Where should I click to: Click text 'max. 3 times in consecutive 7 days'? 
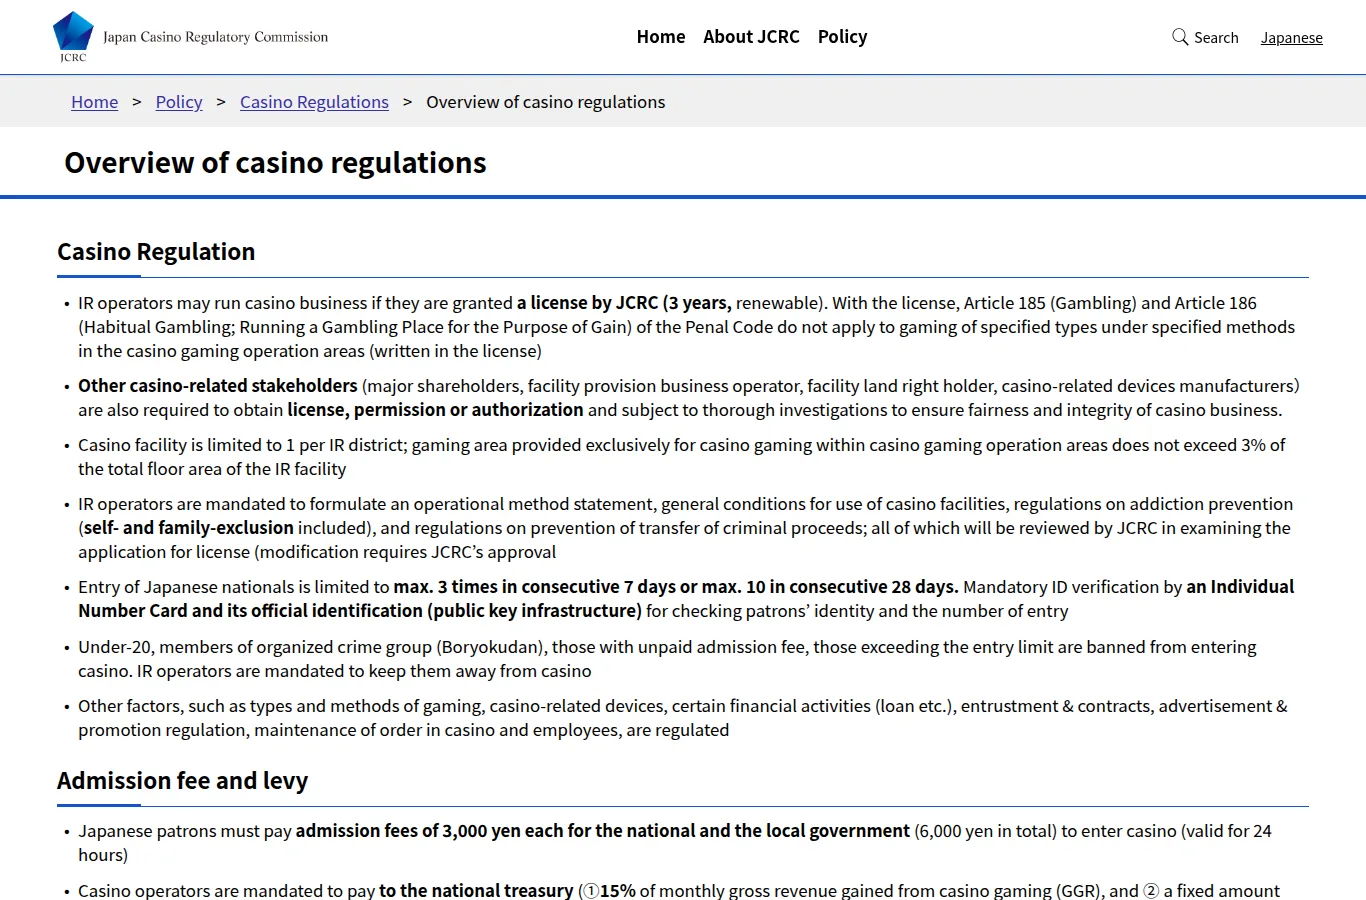535,587
